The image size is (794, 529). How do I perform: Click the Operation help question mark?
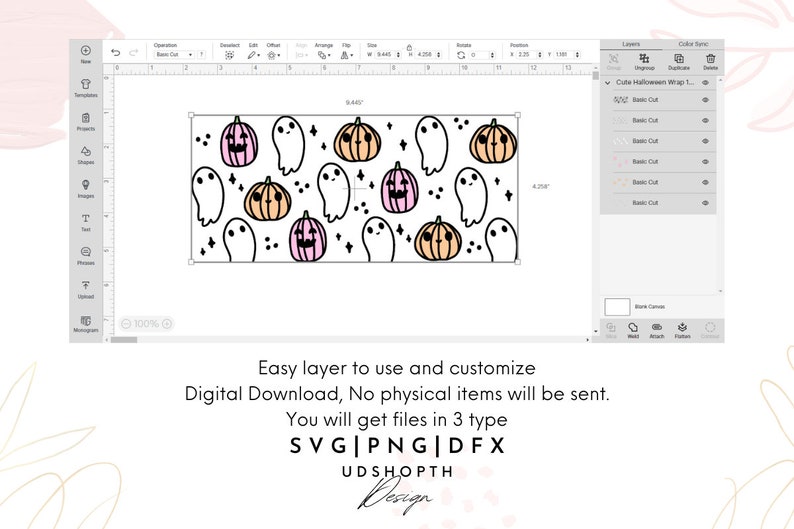(201, 54)
